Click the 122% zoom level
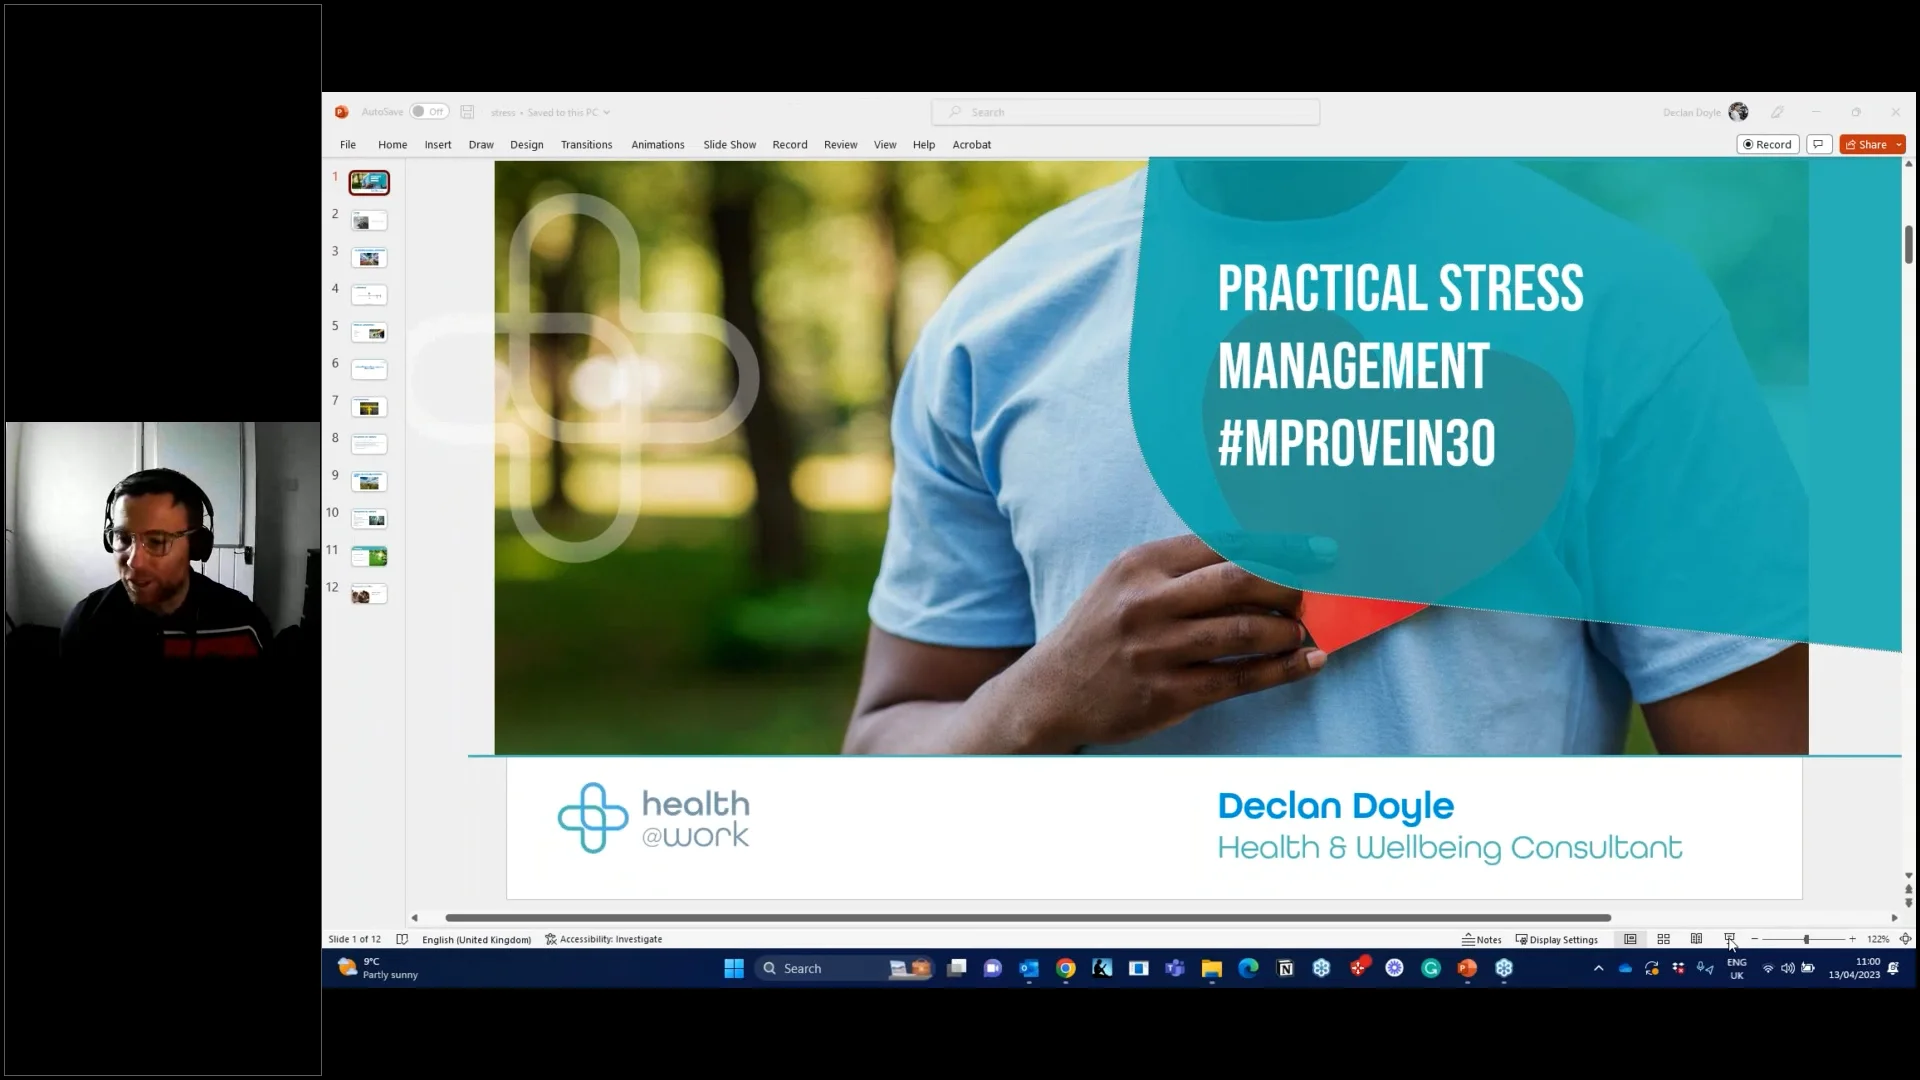This screenshot has width=1920, height=1080. pyautogui.click(x=1878, y=939)
